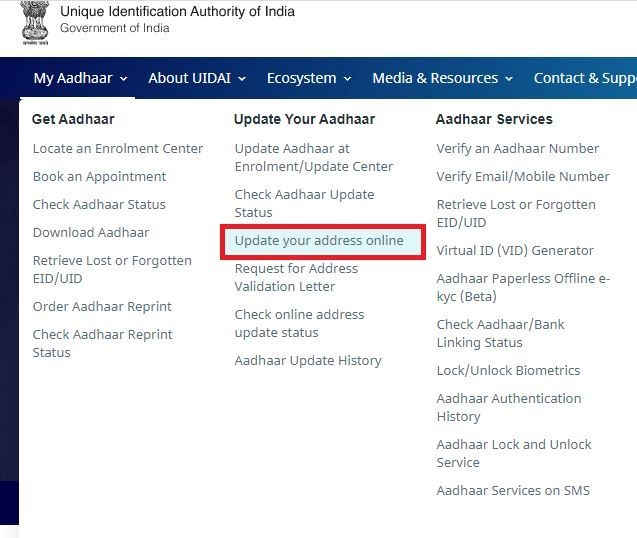Open Check Aadhaar Update Status link

(x=304, y=203)
